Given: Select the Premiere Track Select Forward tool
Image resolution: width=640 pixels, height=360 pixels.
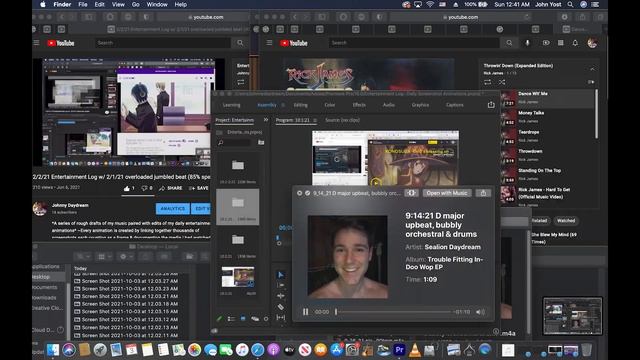Looking at the screenshot, I should 281,285.
